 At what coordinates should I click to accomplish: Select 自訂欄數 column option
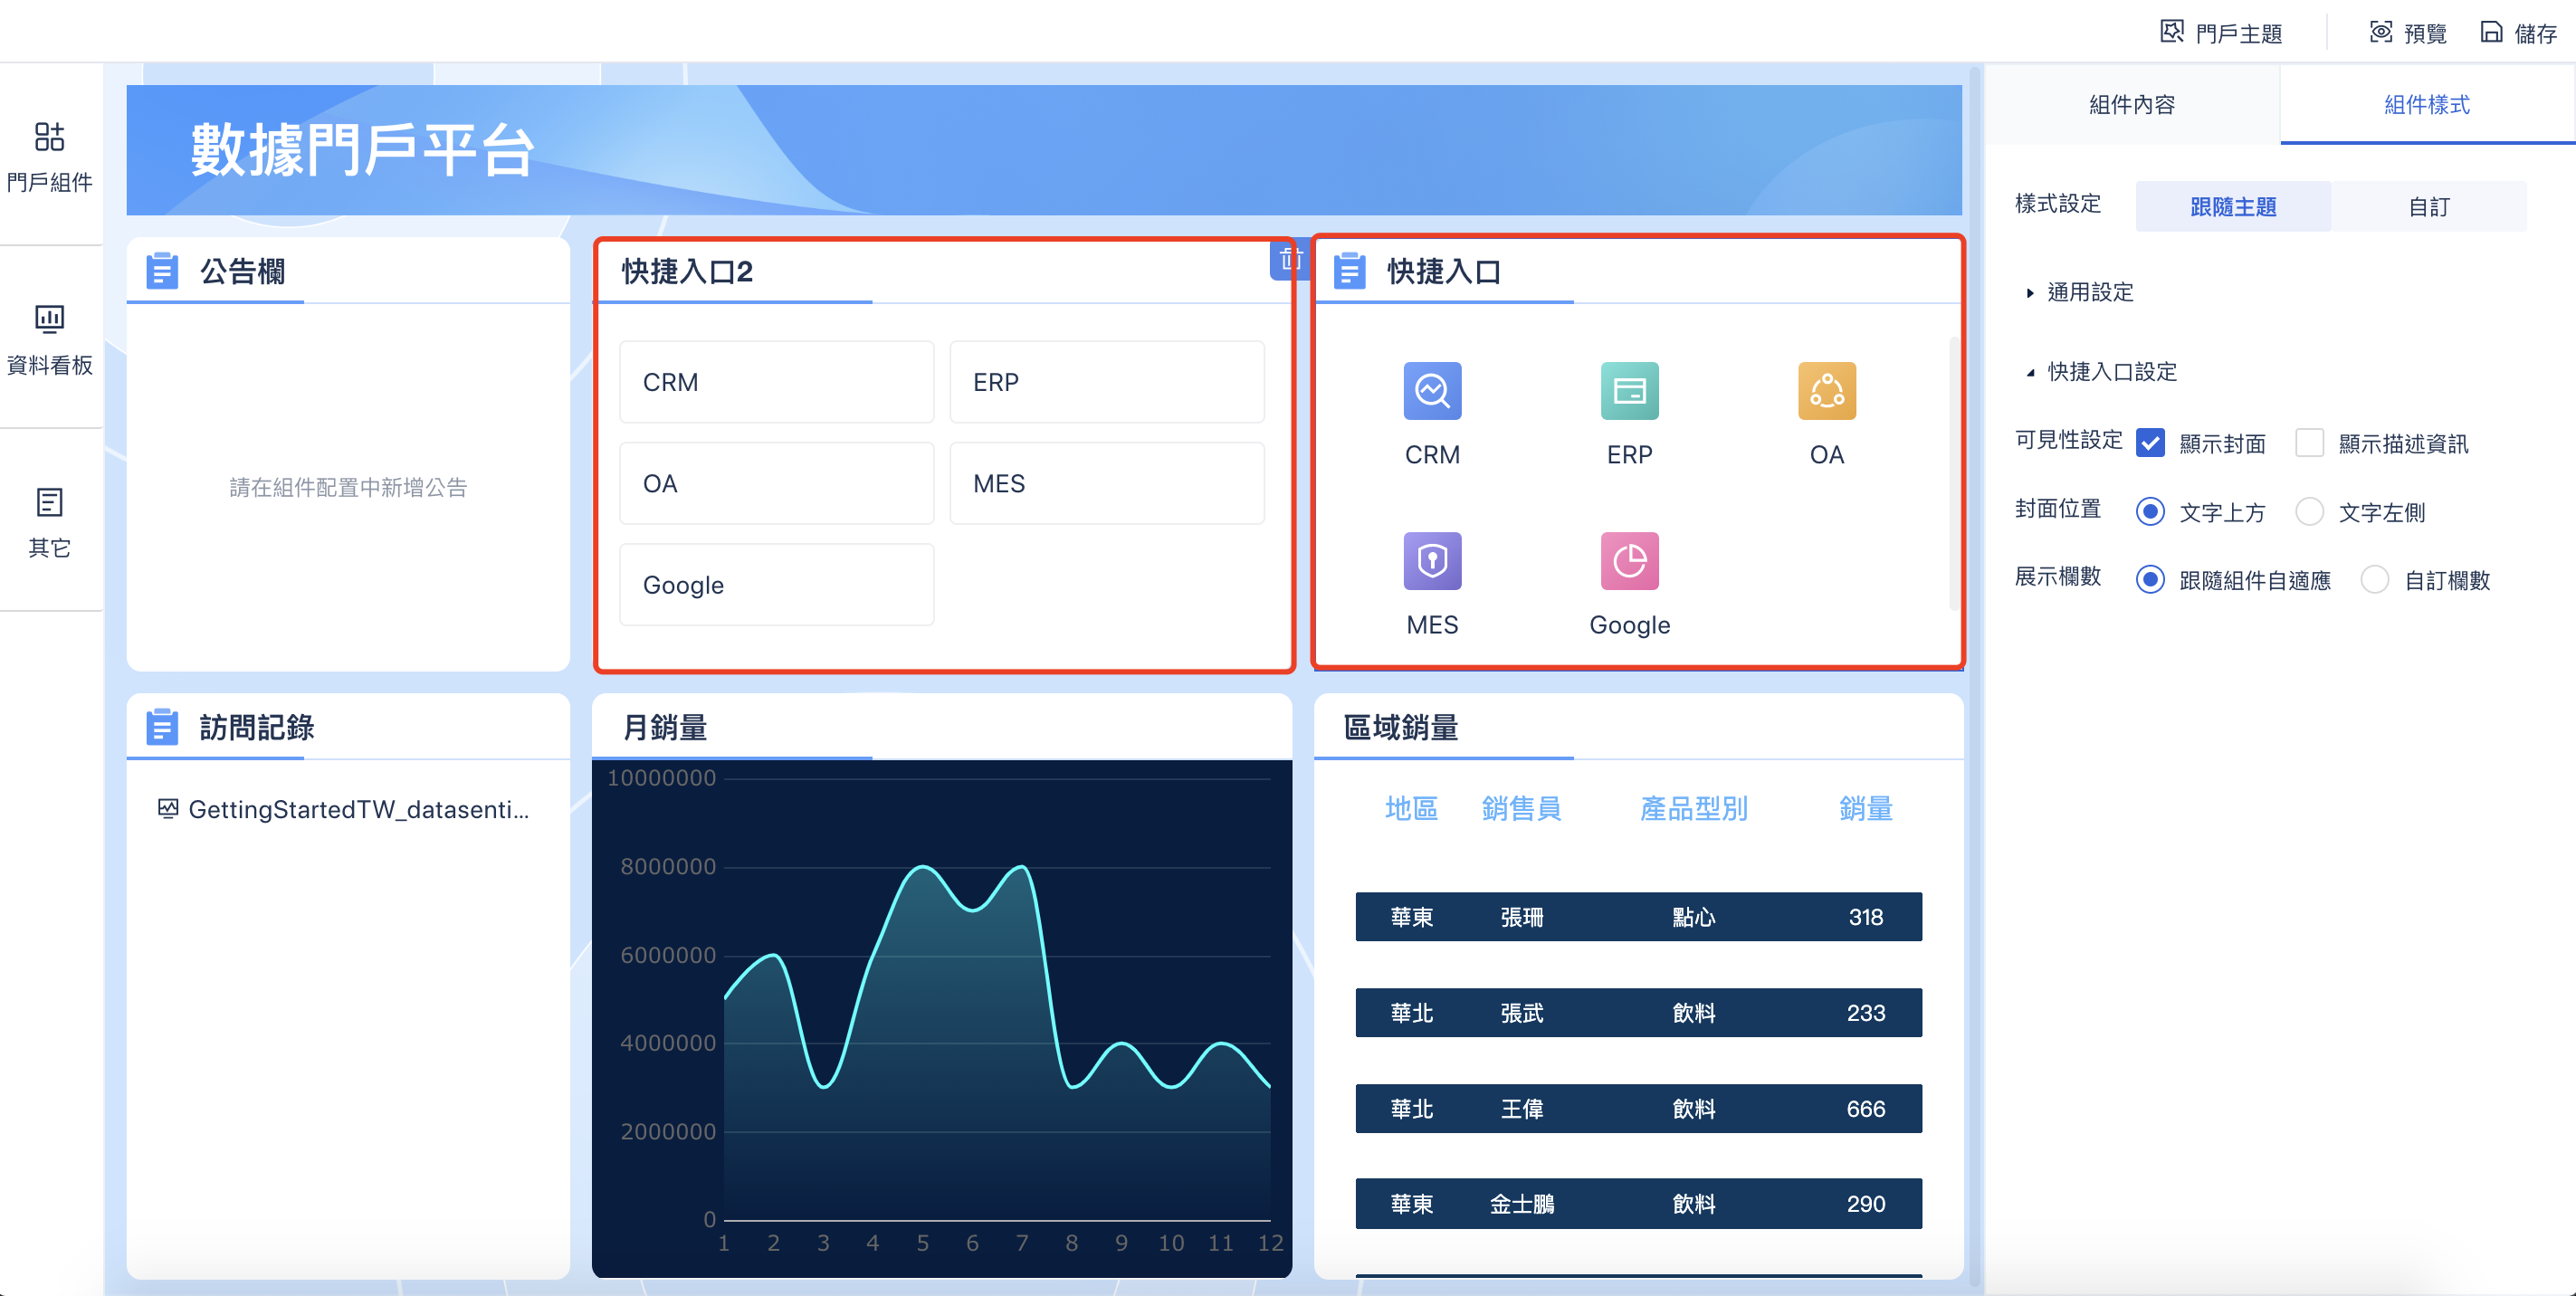[2374, 580]
